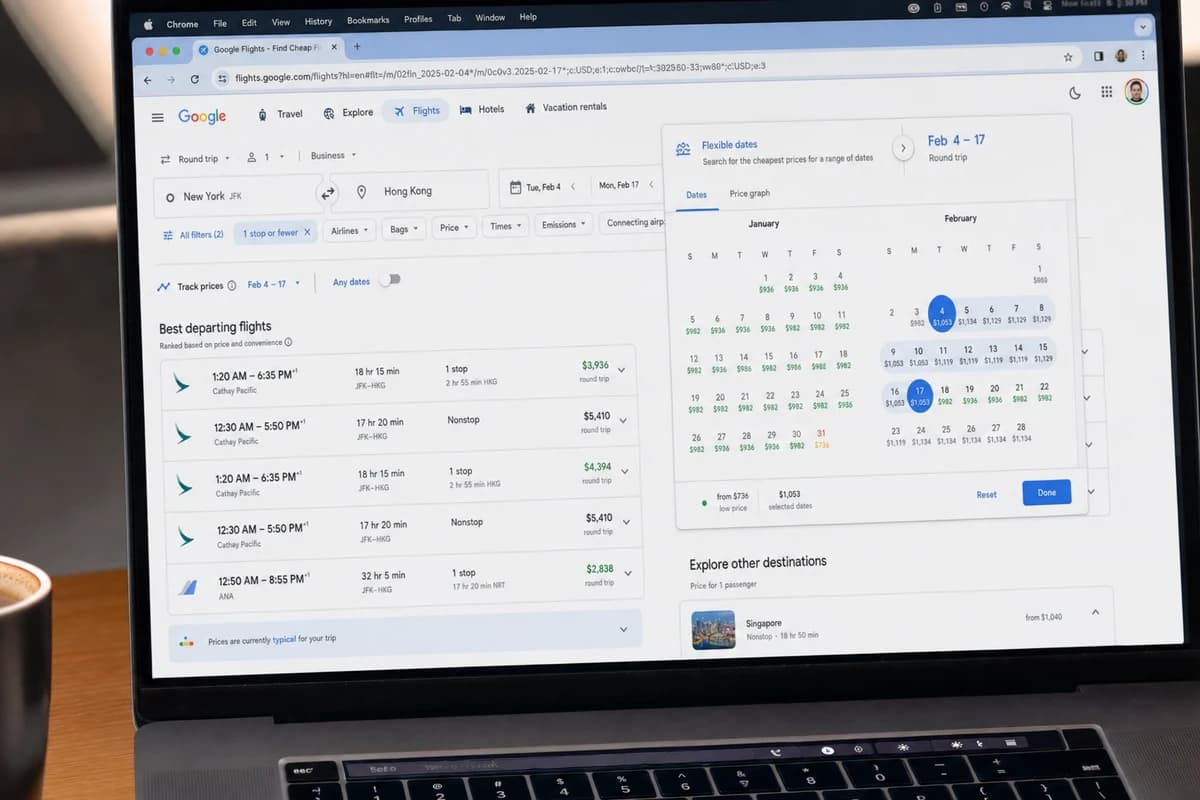
Task: Click the Flexible dates next arrow
Action: (902, 148)
